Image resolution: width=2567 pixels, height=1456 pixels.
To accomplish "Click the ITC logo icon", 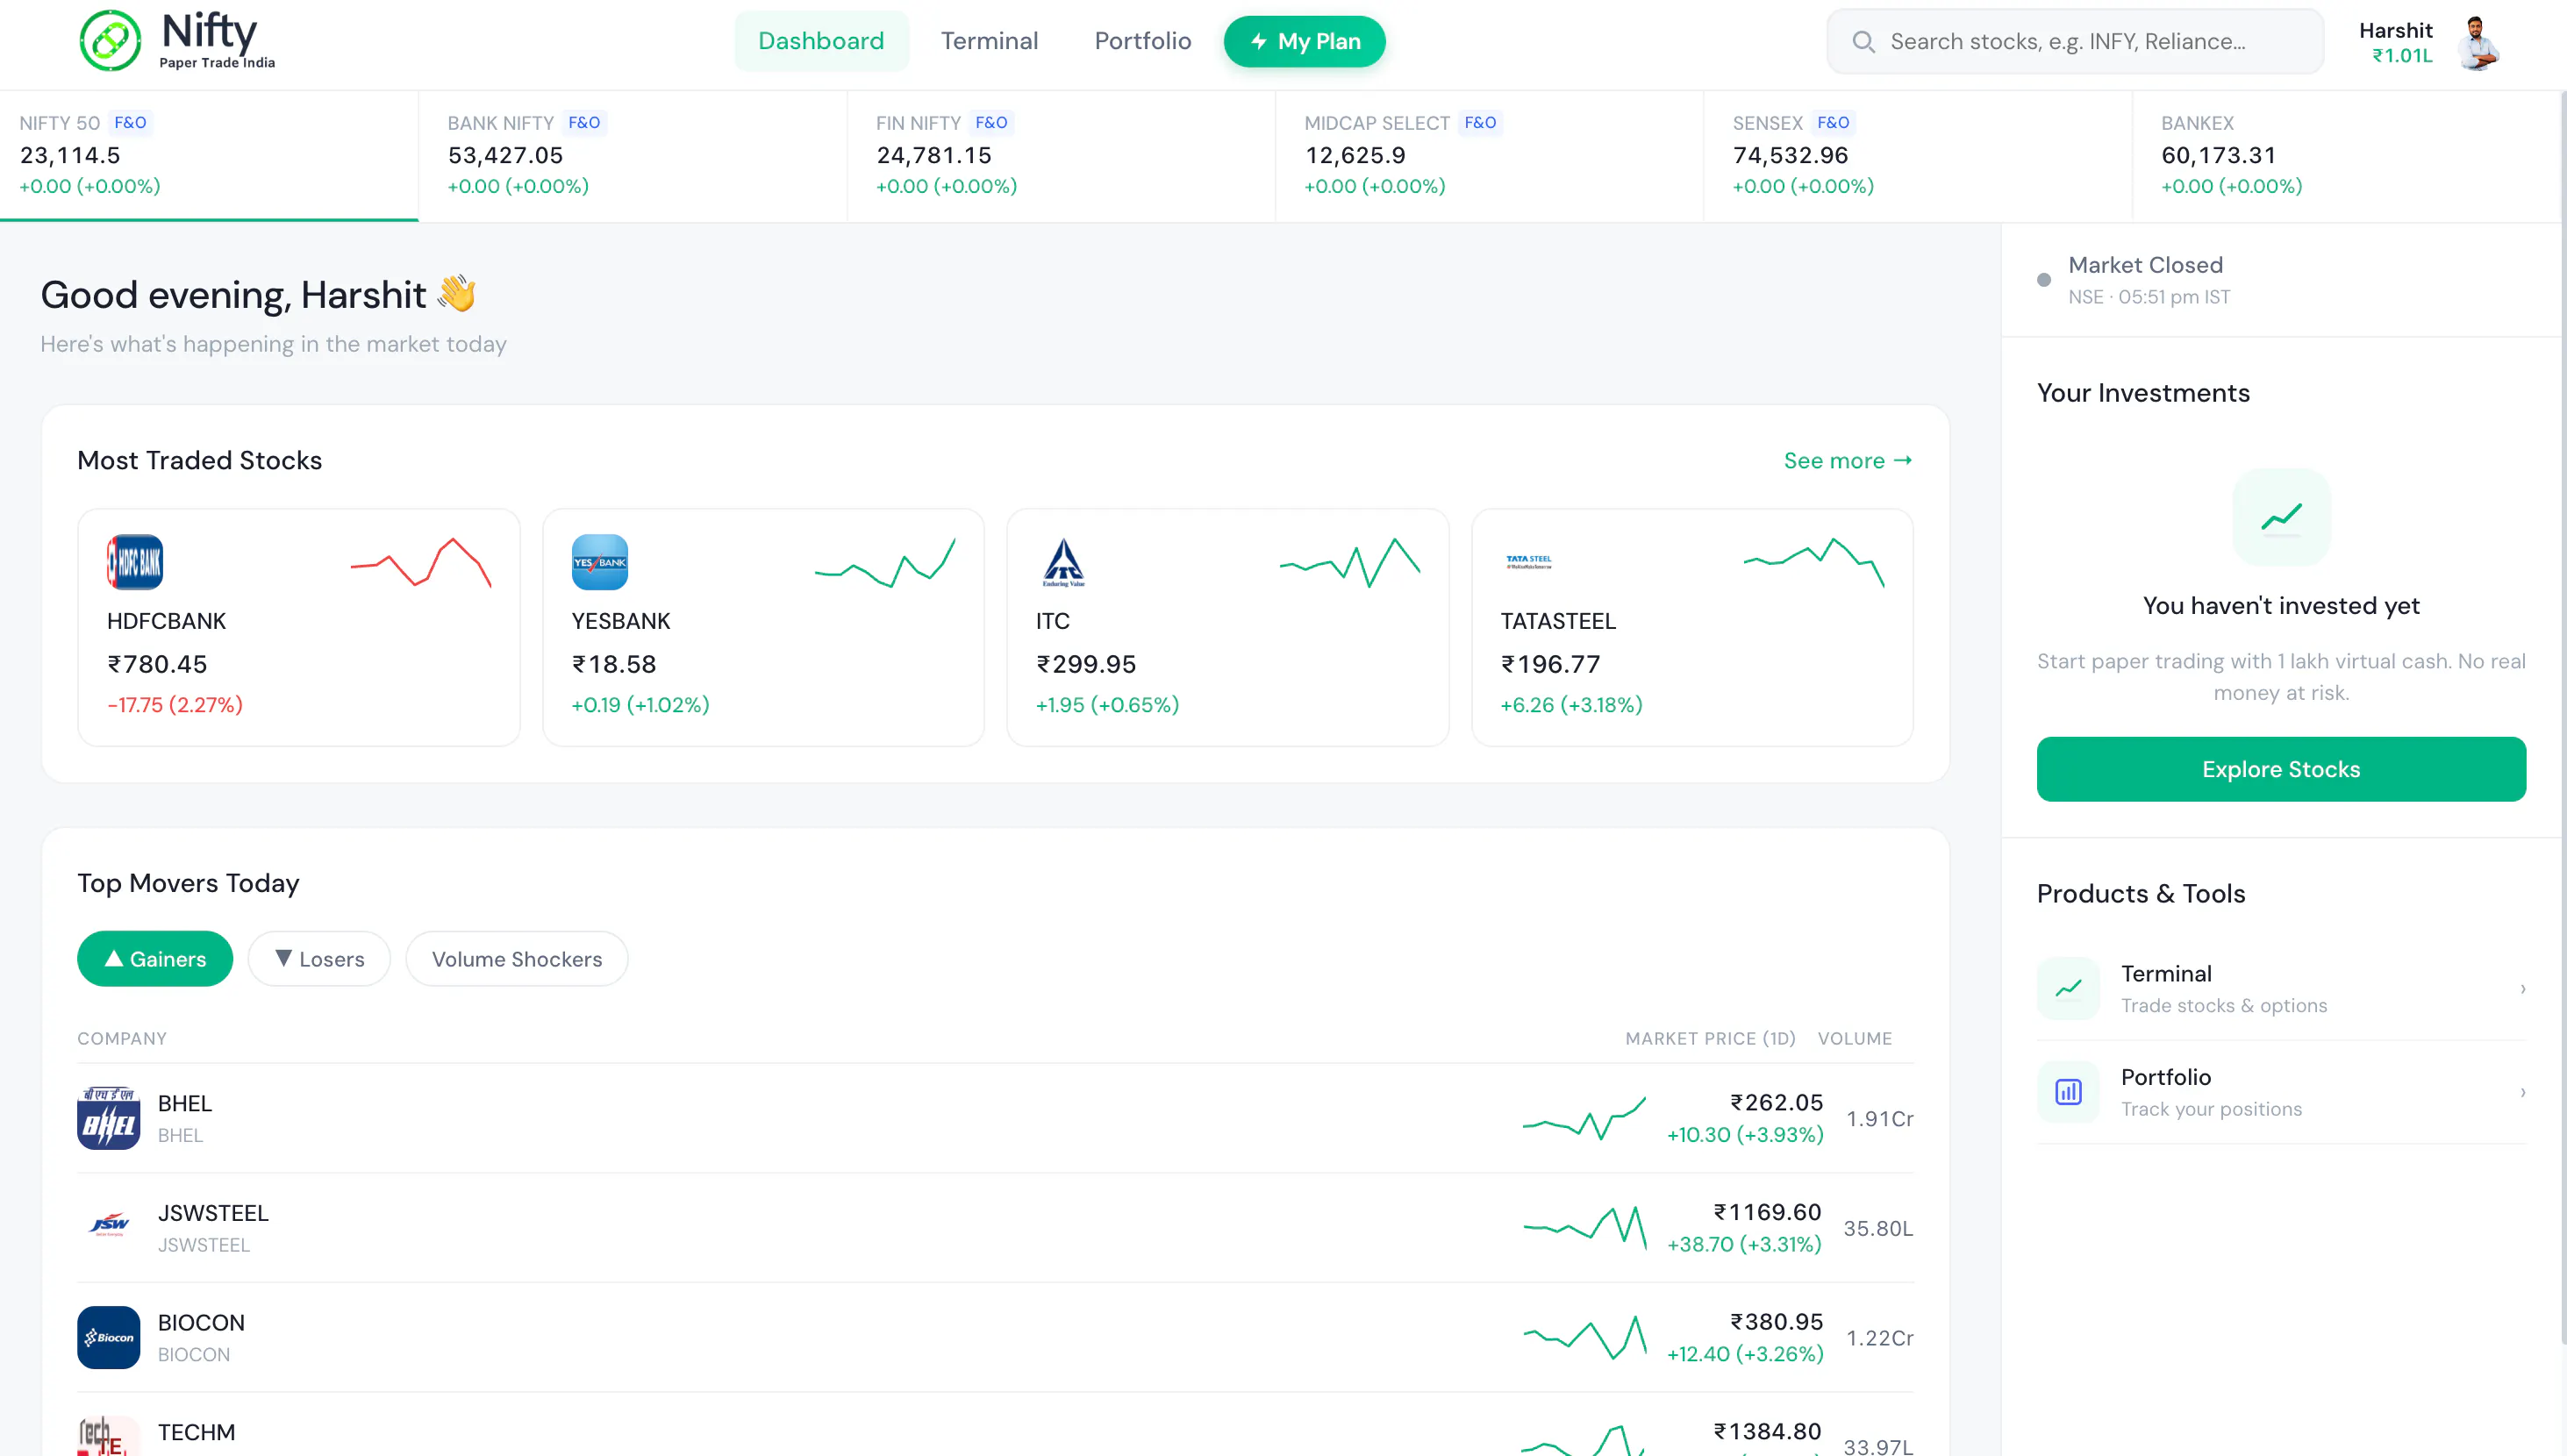I will click(1063, 562).
